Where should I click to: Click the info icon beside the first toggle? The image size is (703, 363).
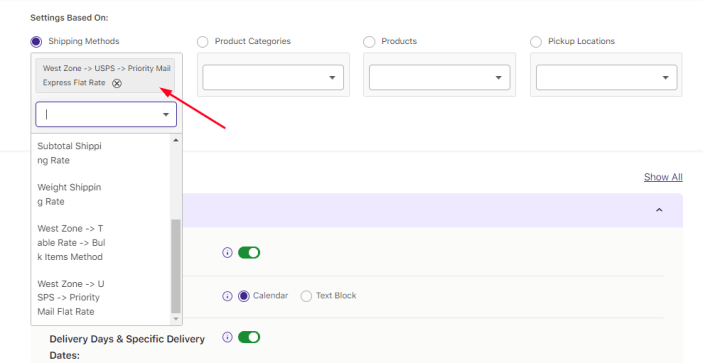[227, 253]
